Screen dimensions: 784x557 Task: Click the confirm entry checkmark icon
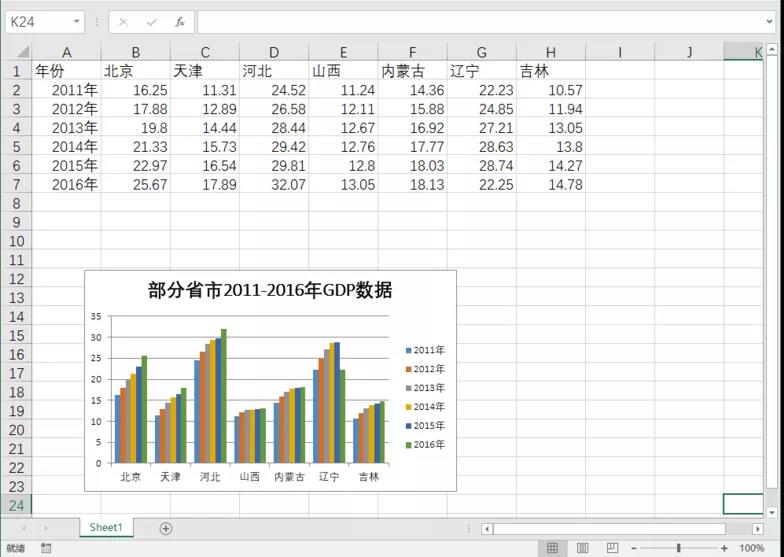tap(152, 22)
